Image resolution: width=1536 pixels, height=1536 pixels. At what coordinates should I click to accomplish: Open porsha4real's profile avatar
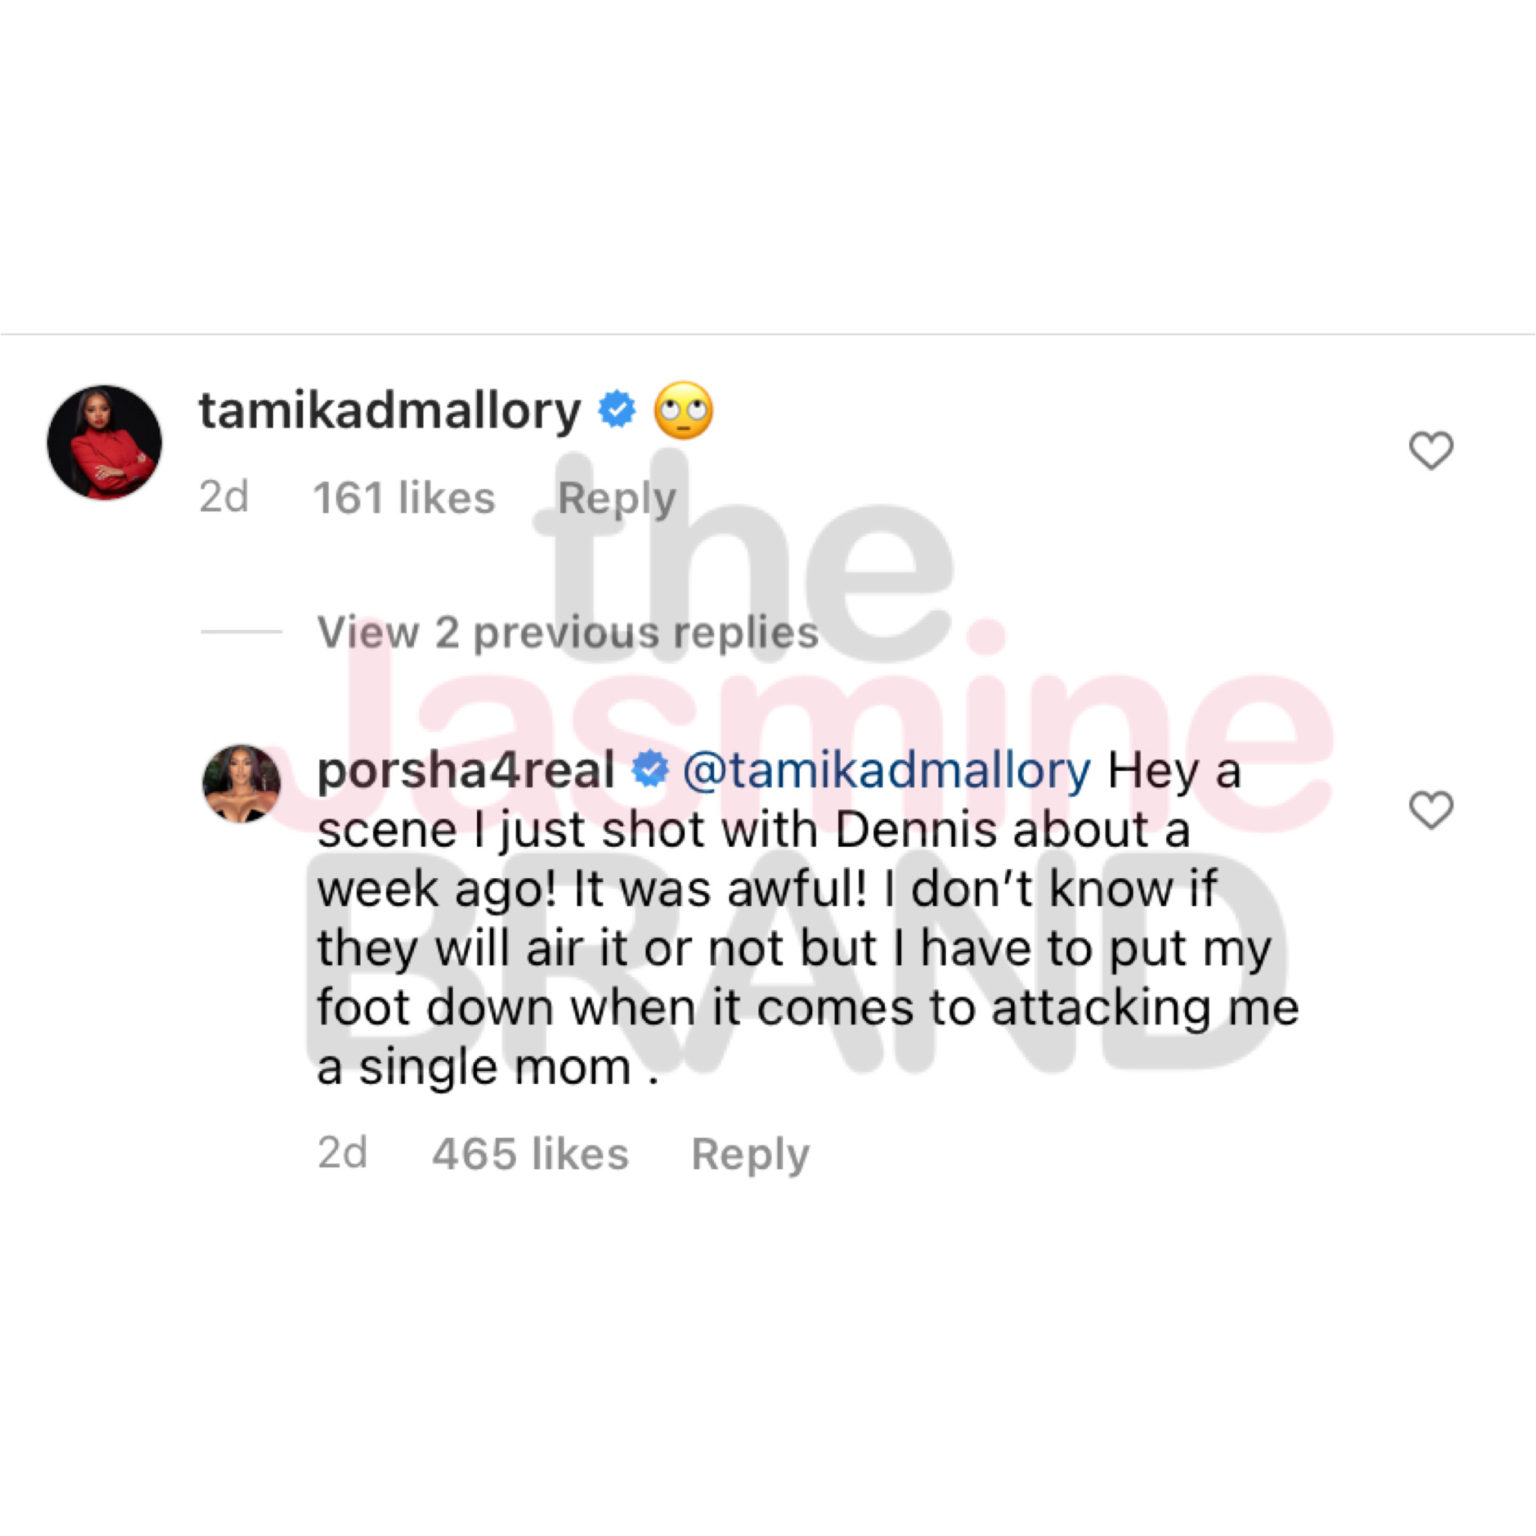[x=241, y=783]
